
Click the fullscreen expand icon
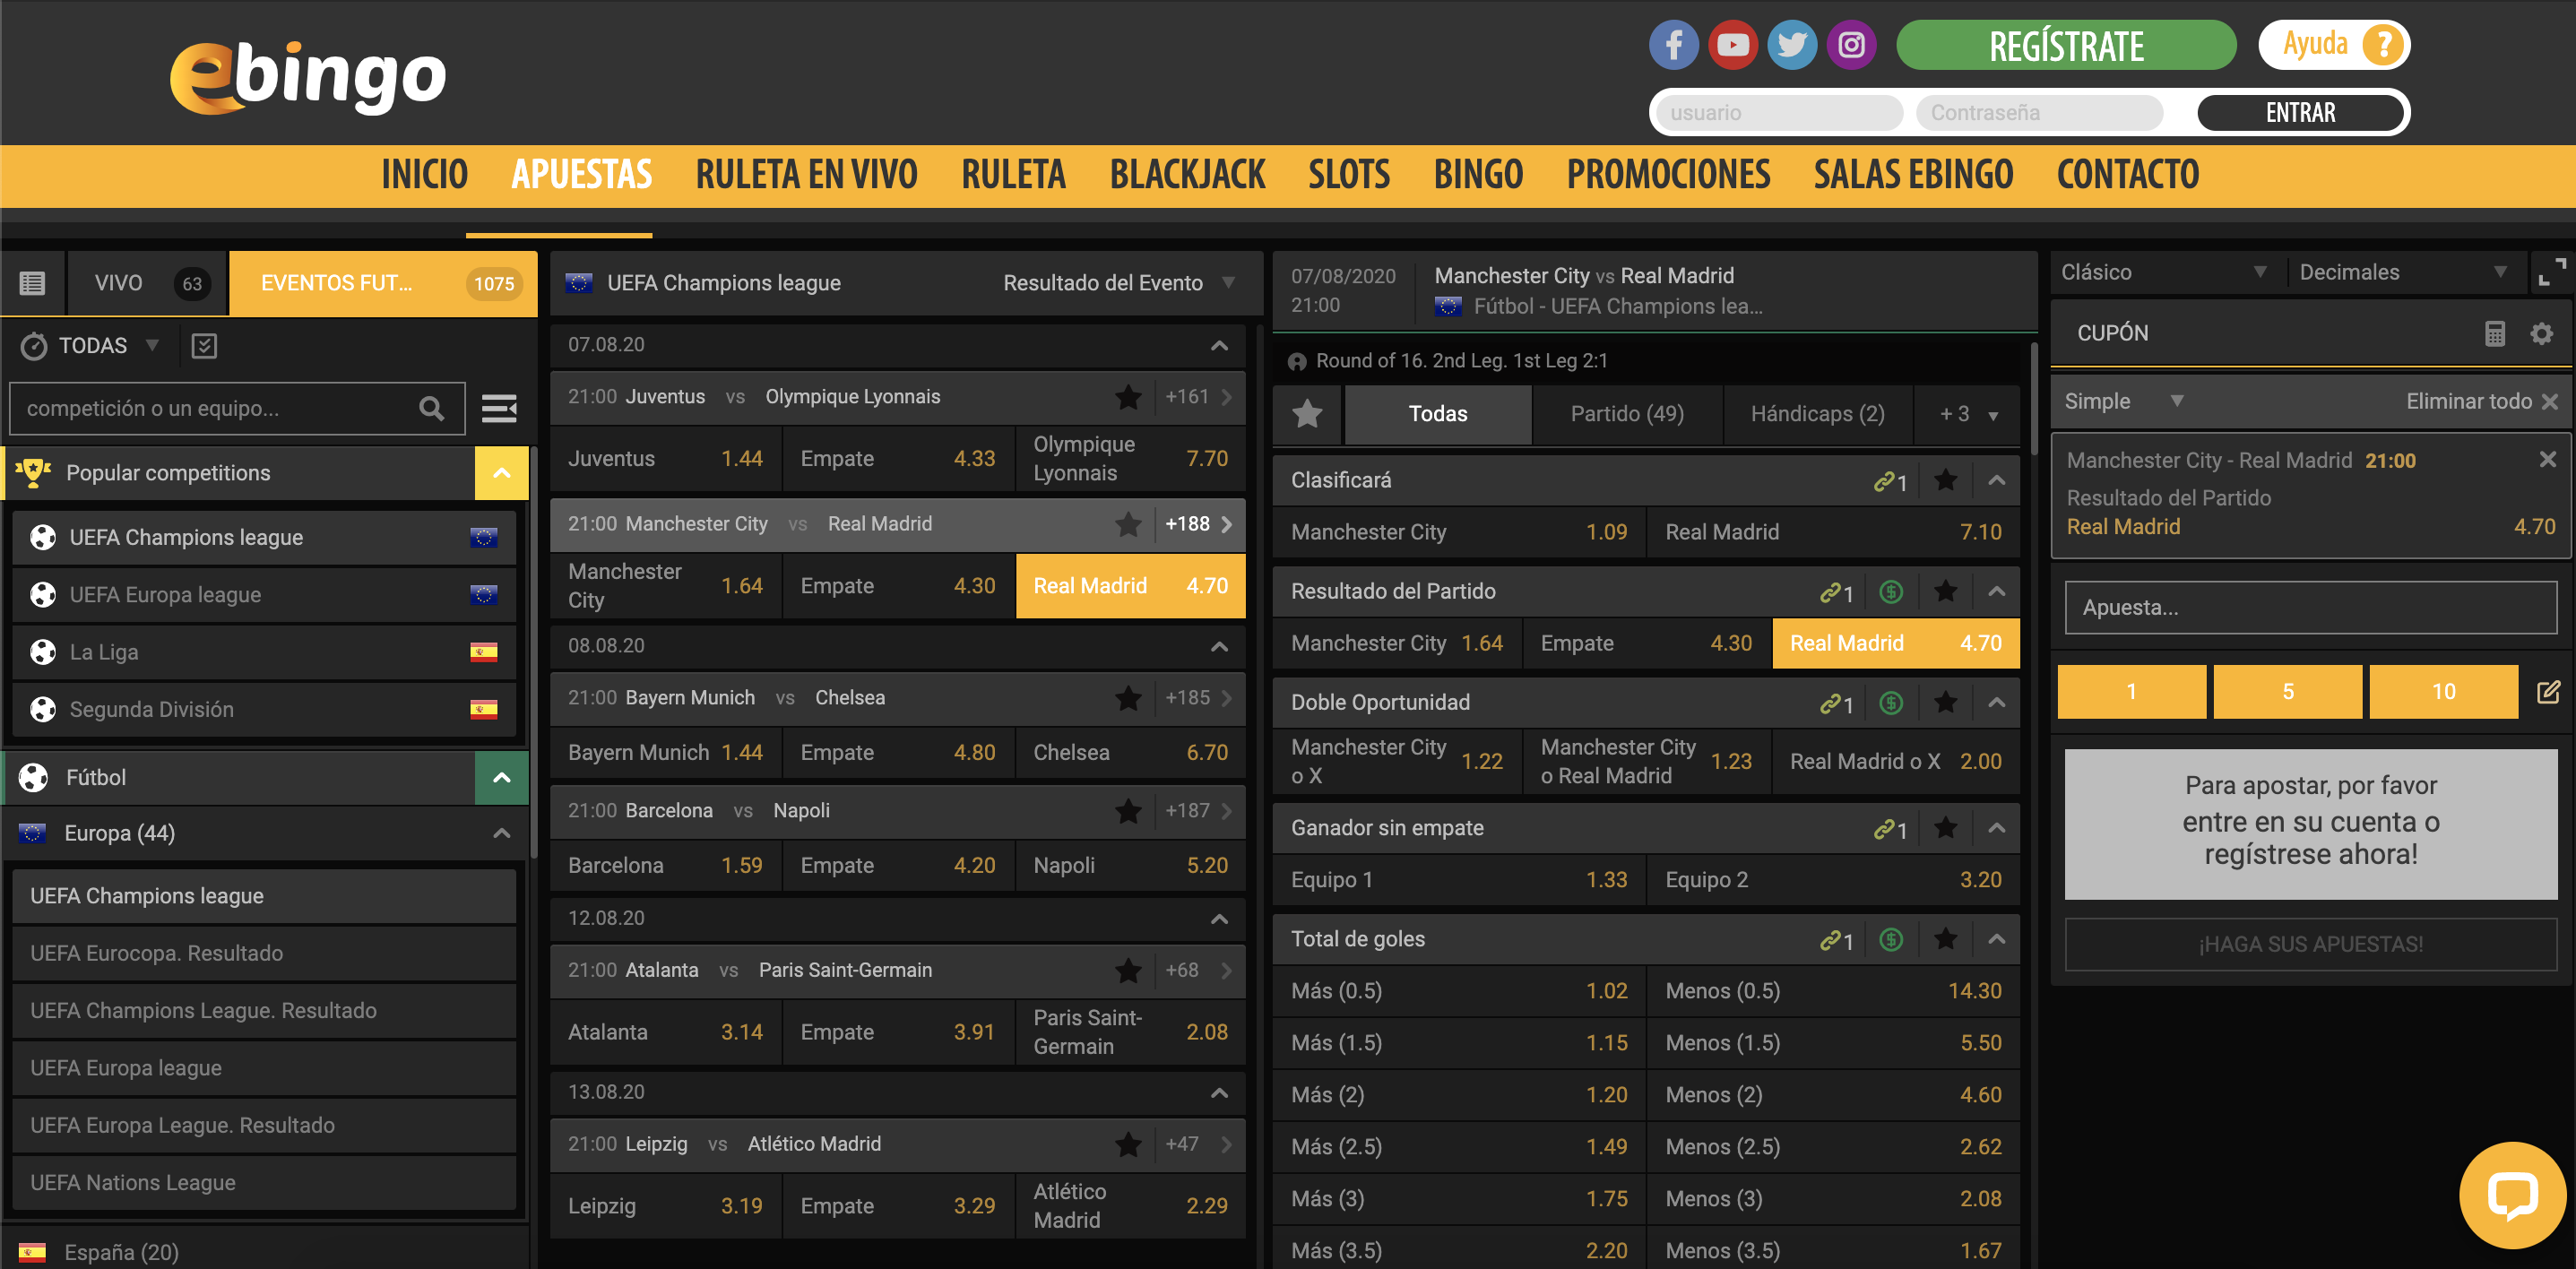[x=2552, y=272]
